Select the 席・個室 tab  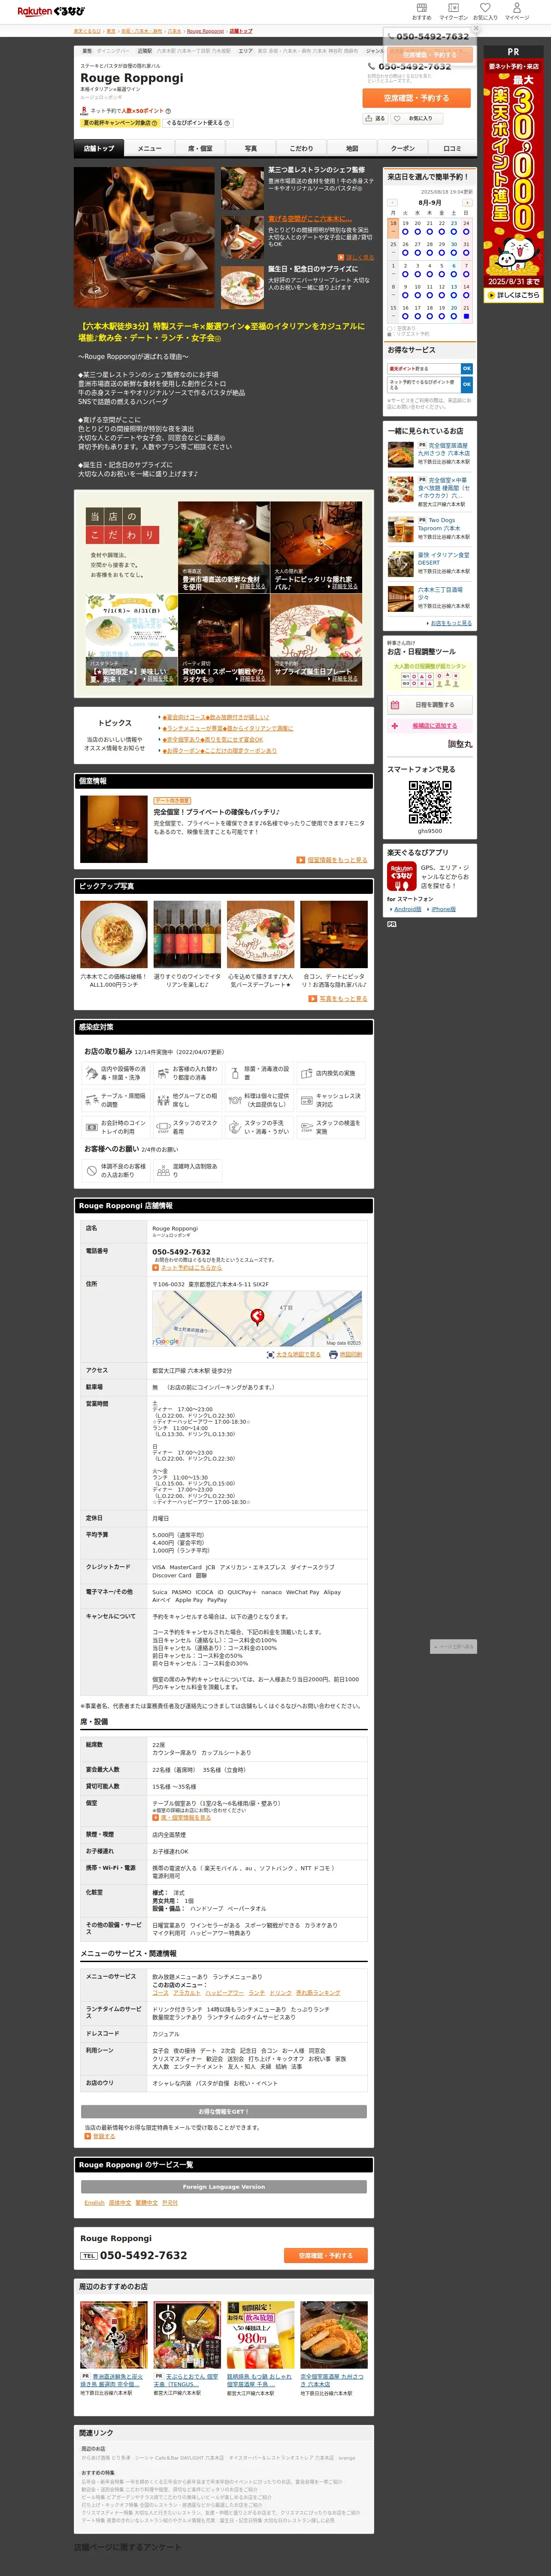(200, 148)
